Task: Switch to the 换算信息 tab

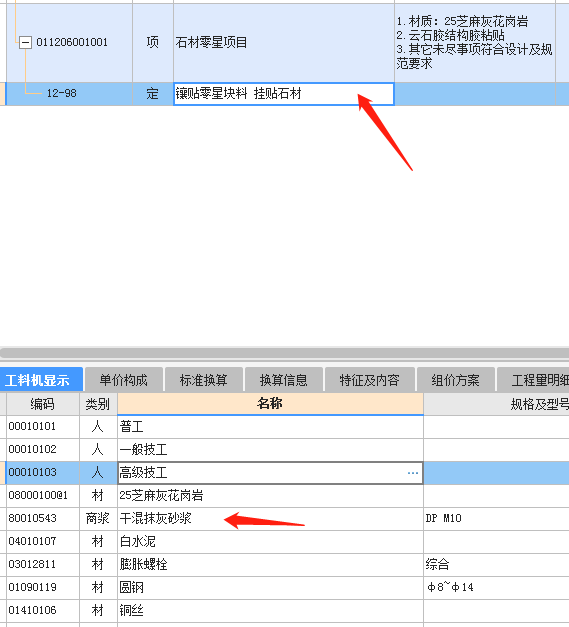Action: 284,379
